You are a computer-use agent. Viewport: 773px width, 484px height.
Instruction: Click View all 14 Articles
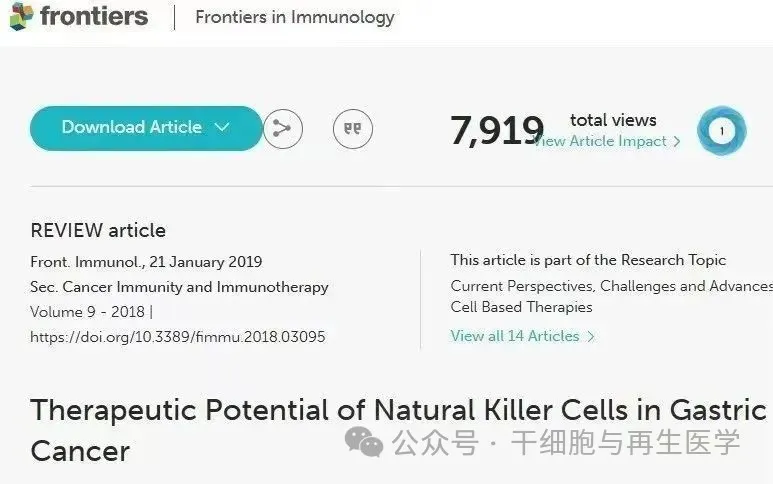point(515,336)
